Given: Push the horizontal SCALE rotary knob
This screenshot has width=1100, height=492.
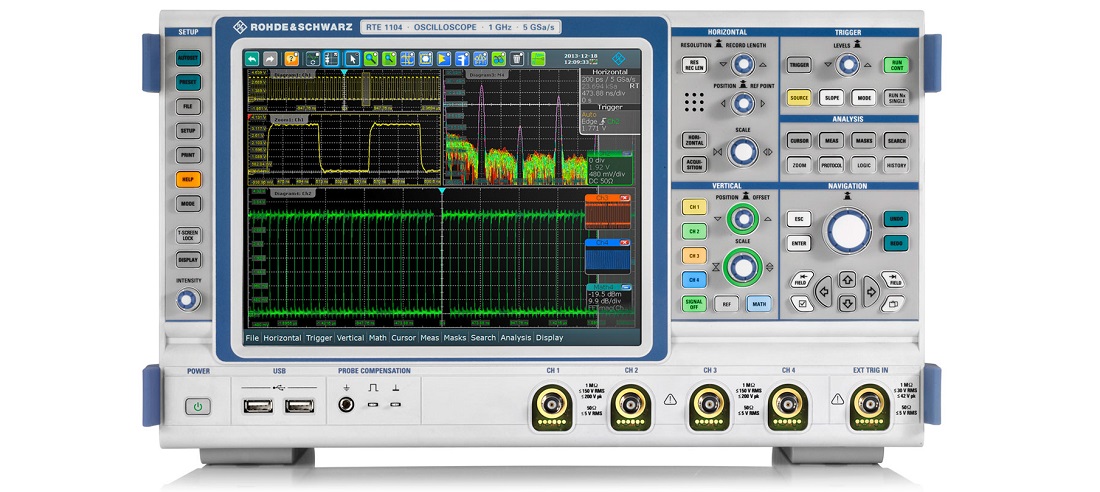Looking at the screenshot, I should click(x=743, y=152).
